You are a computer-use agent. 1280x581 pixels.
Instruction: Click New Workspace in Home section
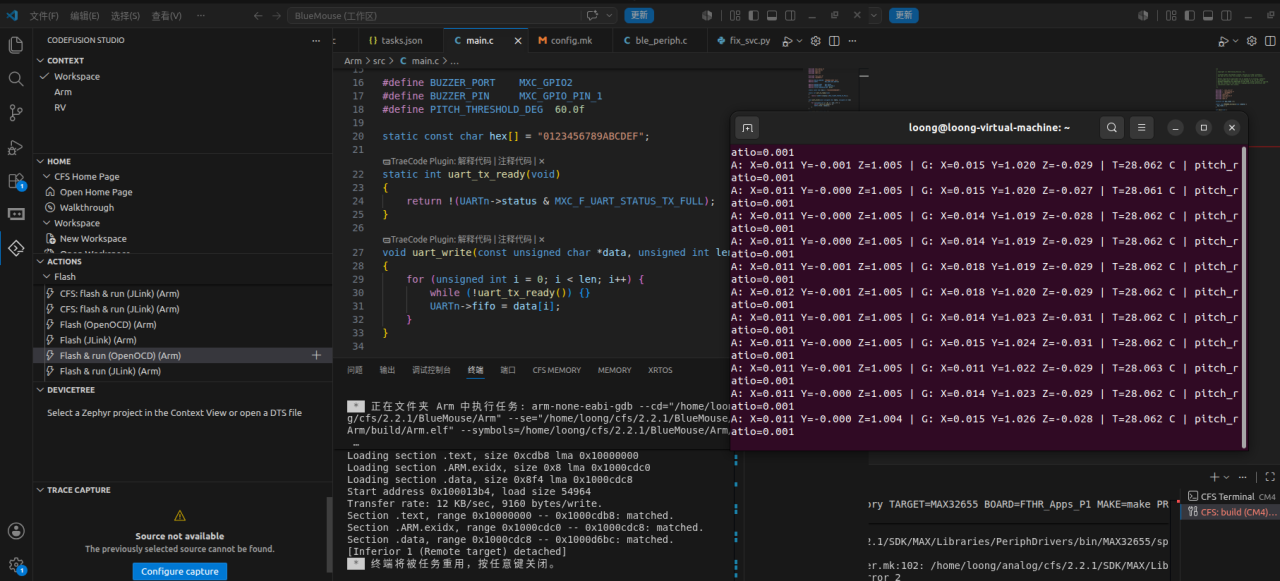pyautogui.click(x=93, y=239)
